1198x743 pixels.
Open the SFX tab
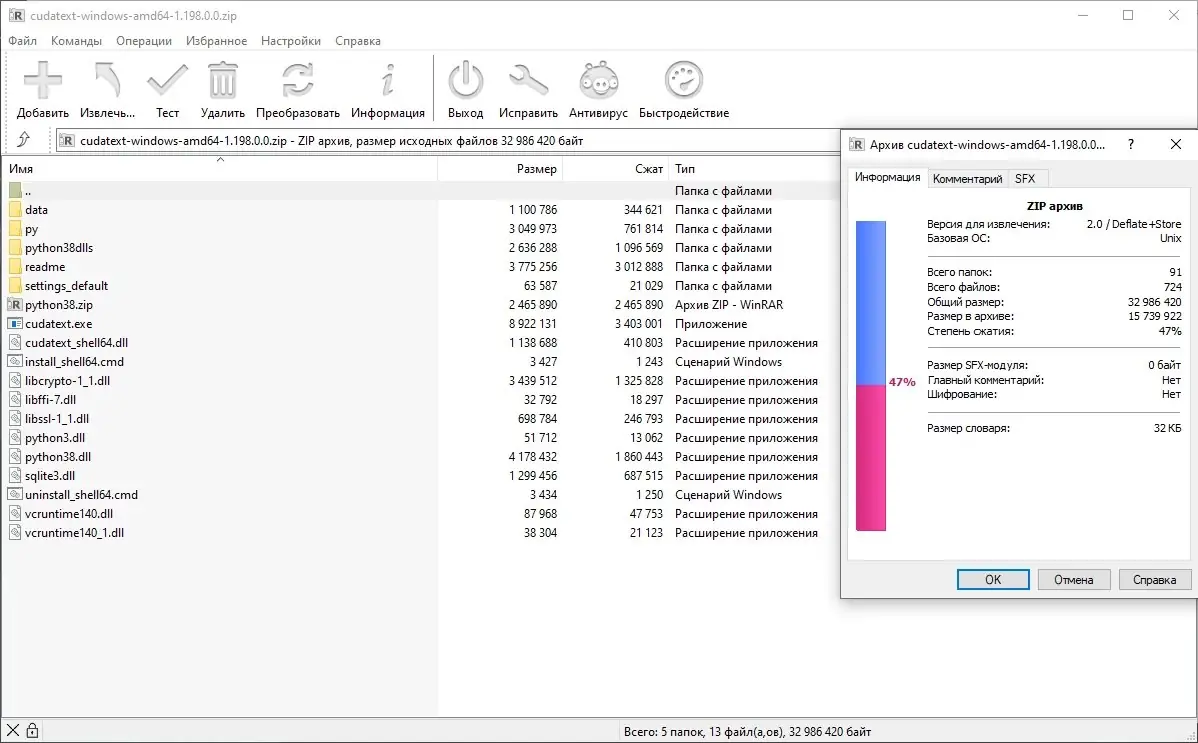pos(1027,177)
